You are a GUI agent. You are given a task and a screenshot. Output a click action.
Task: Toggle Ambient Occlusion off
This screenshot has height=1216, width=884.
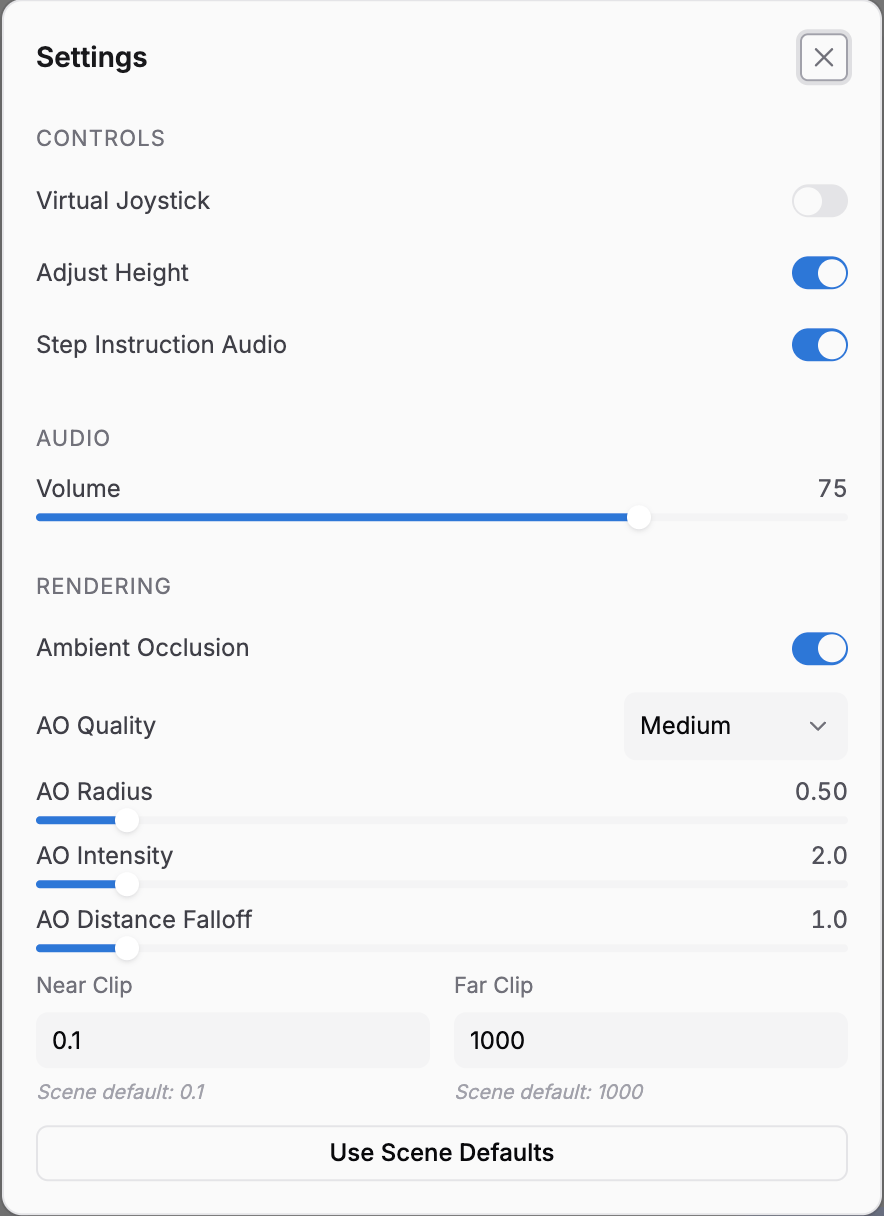click(x=820, y=648)
